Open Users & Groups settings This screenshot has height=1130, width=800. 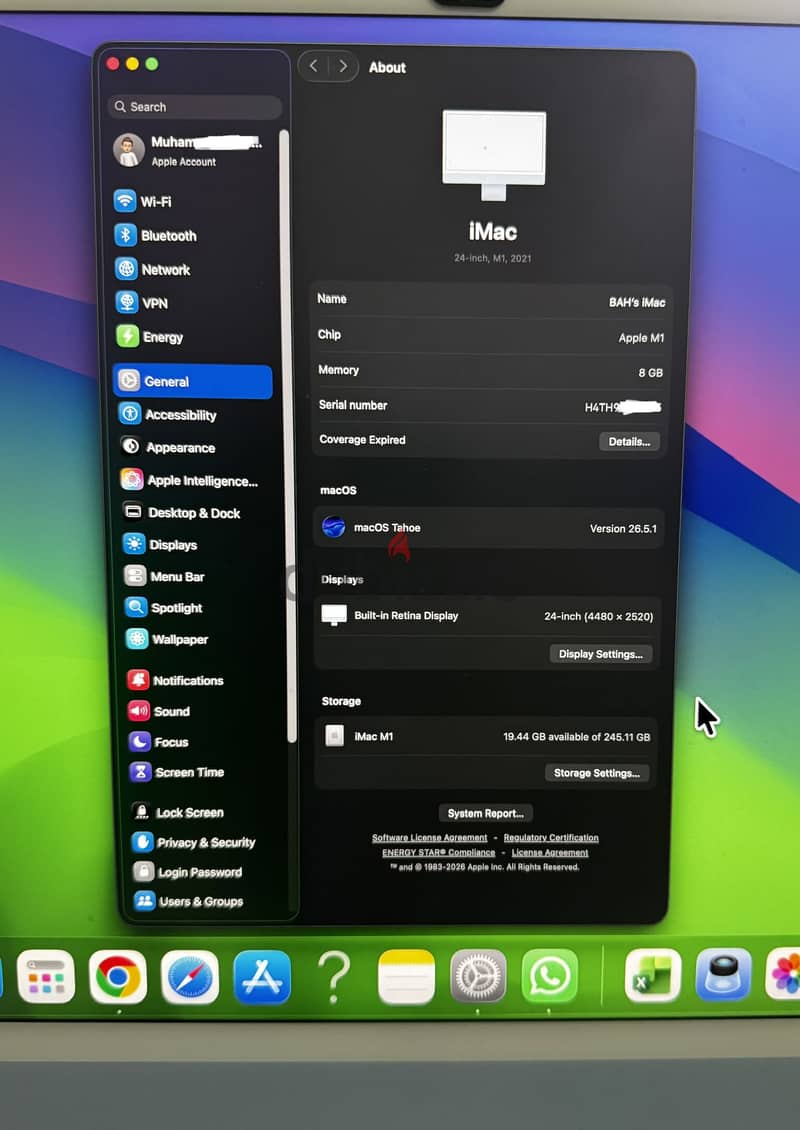click(x=190, y=901)
